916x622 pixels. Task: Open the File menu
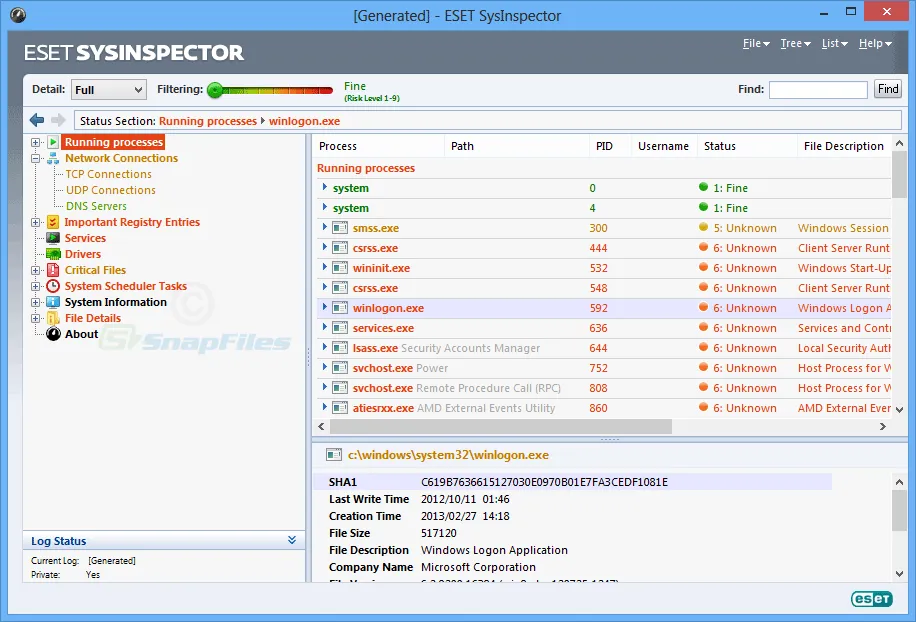click(755, 44)
